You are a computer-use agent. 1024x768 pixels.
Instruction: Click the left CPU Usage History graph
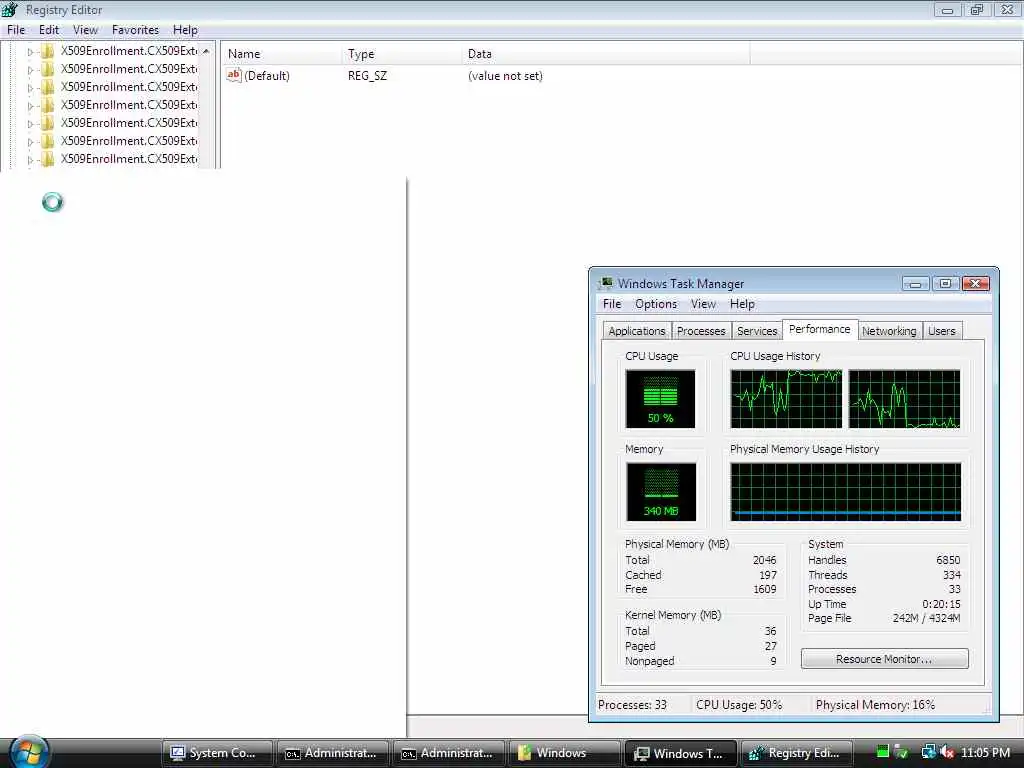tap(786, 398)
